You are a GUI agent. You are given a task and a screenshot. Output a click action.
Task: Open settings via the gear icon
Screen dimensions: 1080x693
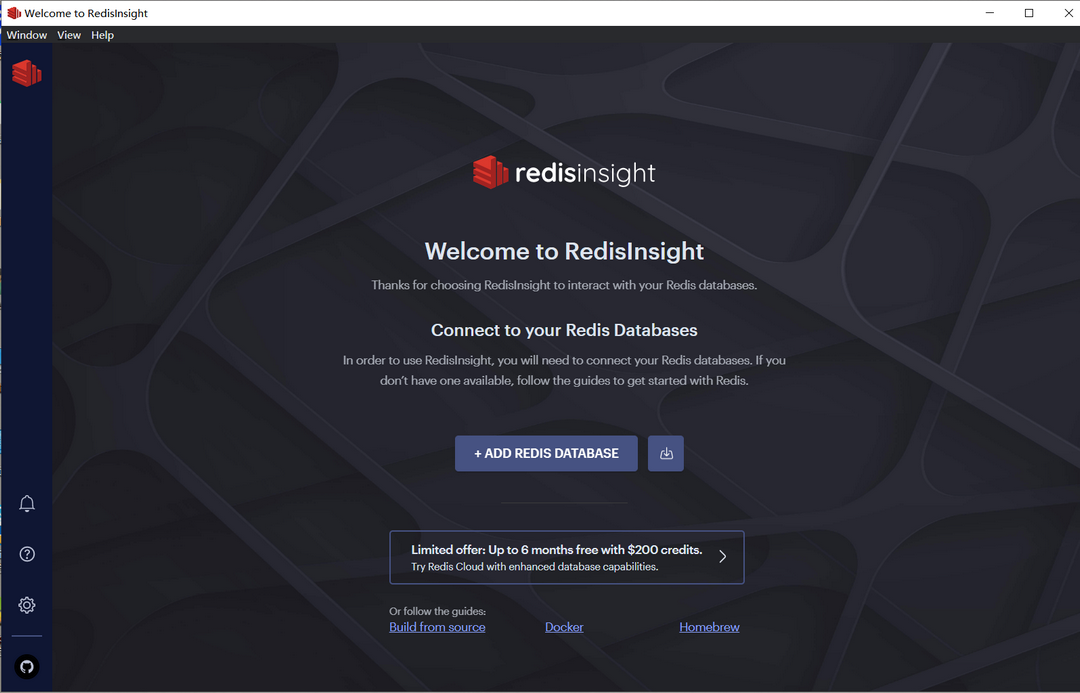point(26,605)
